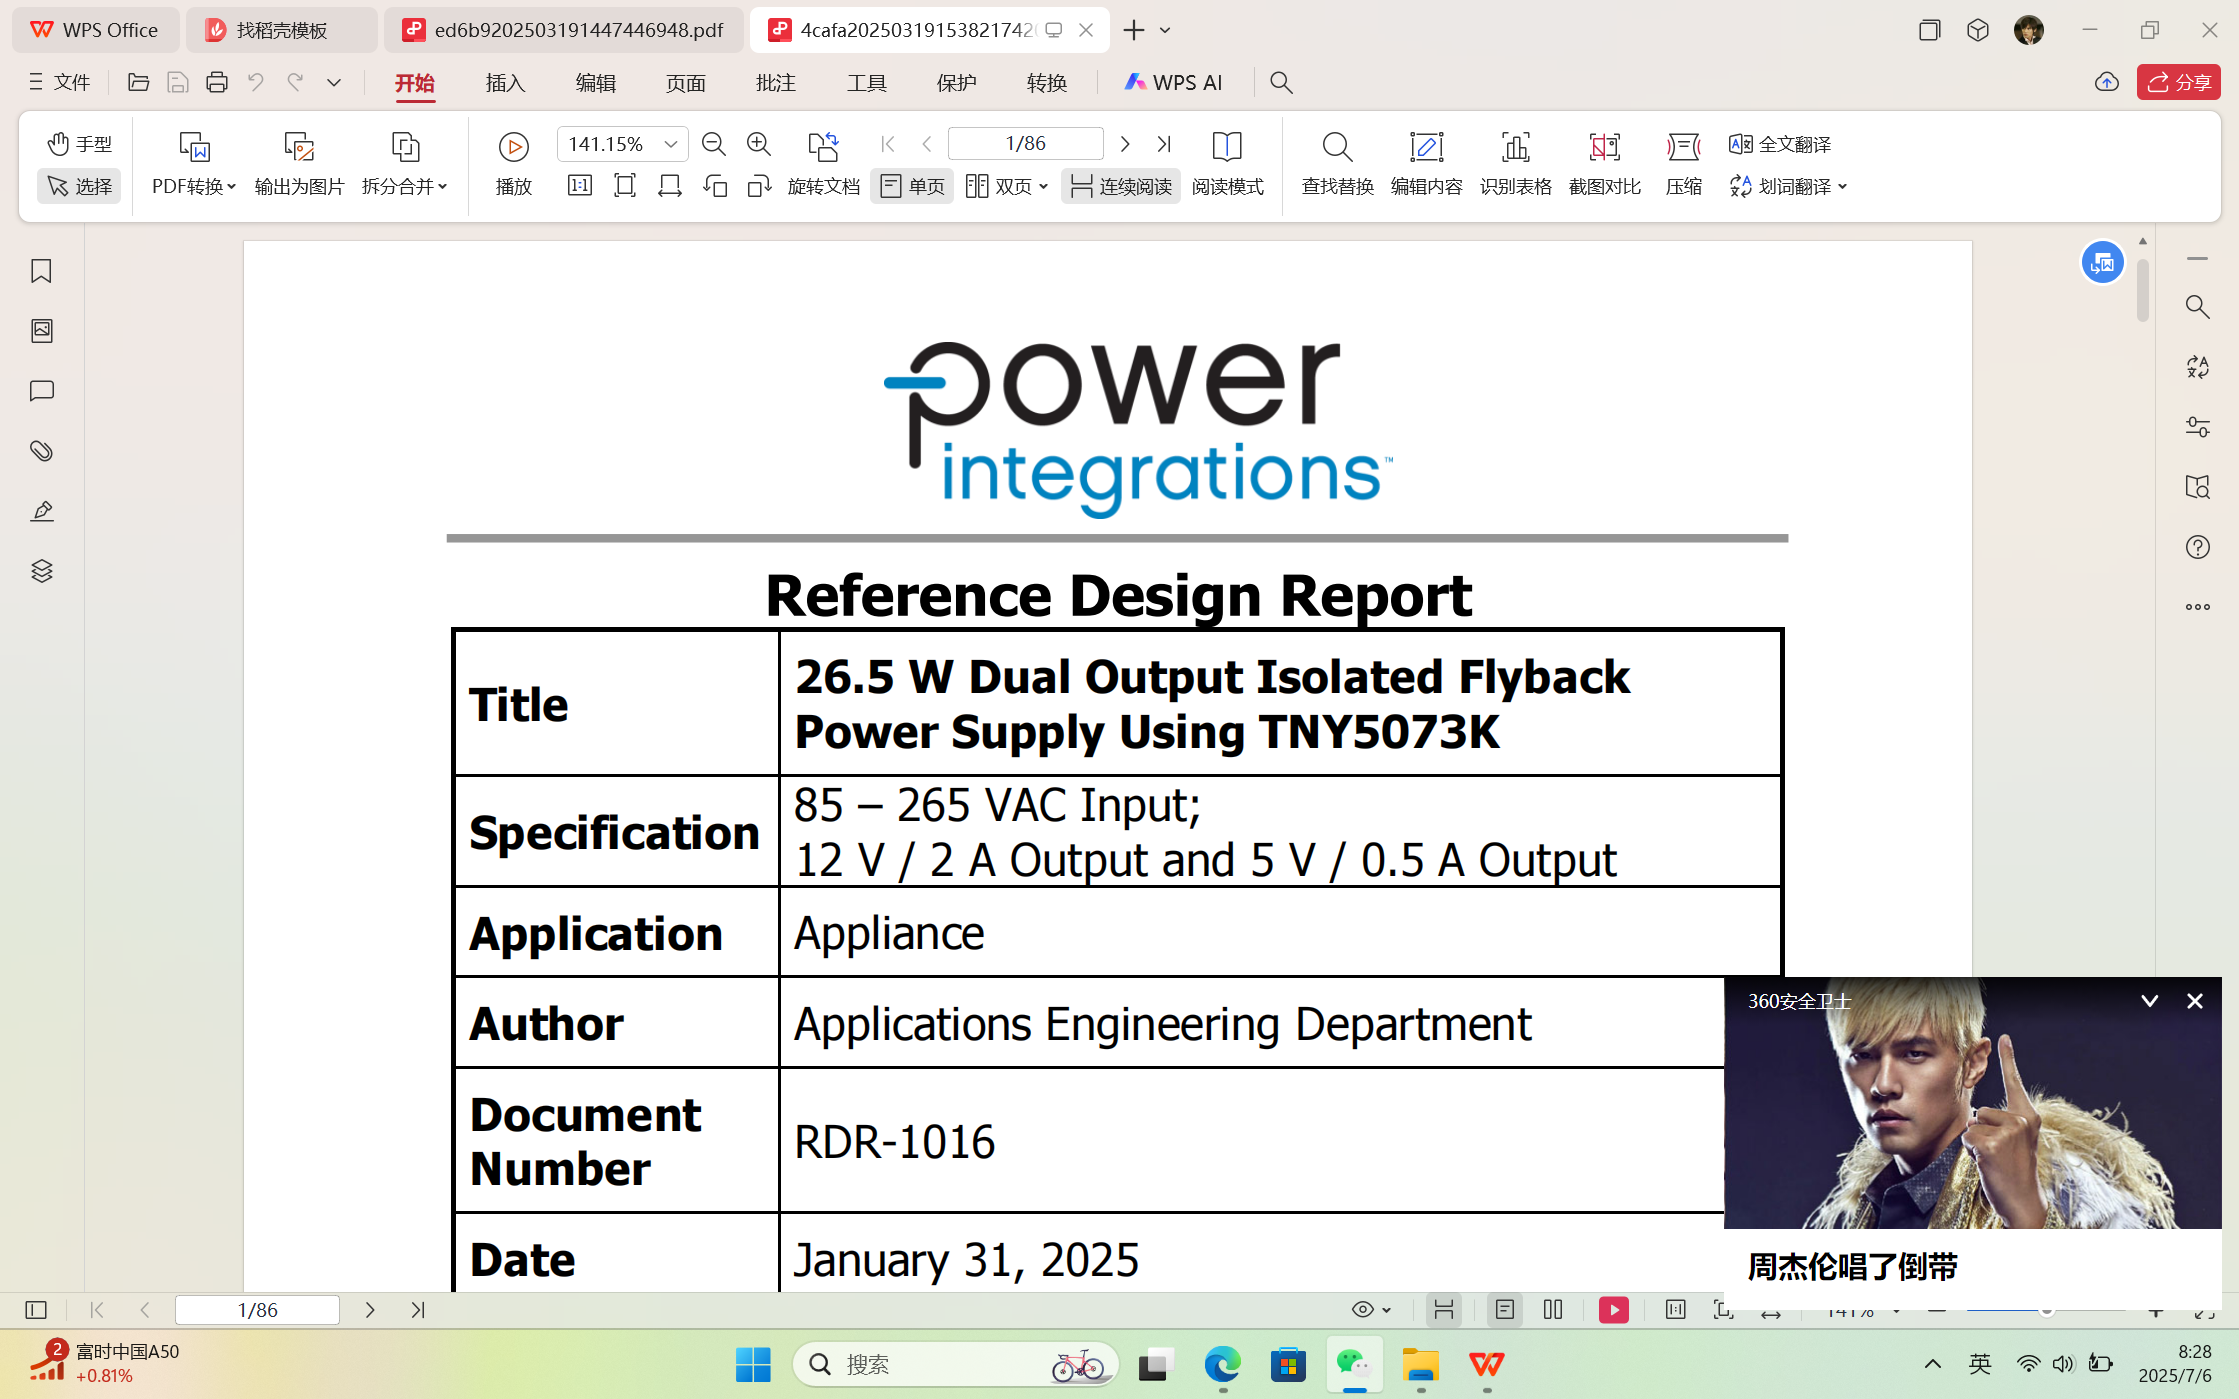Switch to 保护 ribbon tab
Image resolution: width=2239 pixels, height=1399 pixels.
click(x=957, y=83)
